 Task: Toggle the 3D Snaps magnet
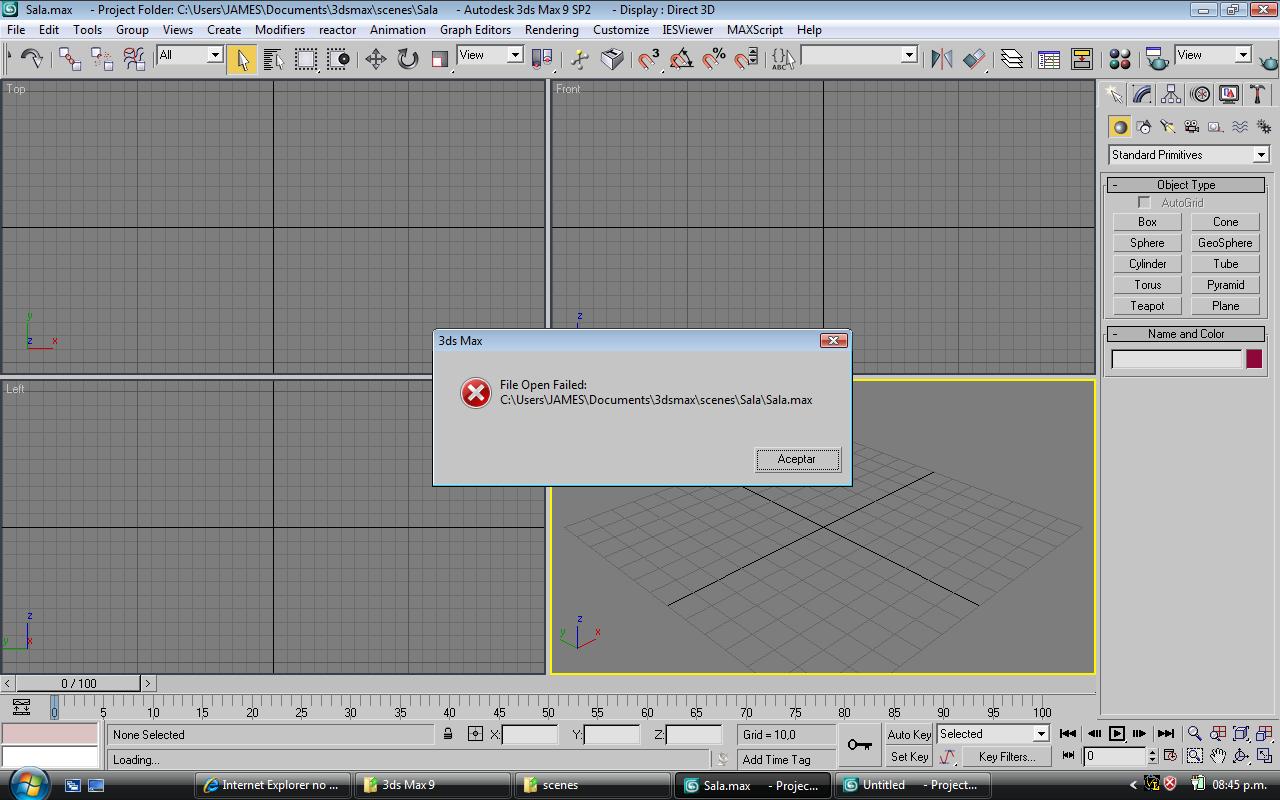pos(649,59)
